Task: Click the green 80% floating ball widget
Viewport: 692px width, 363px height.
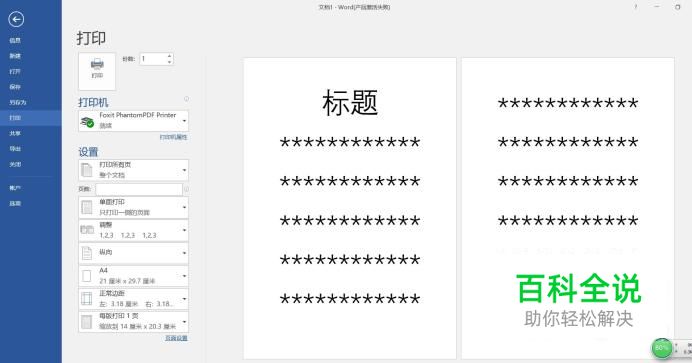Action: coord(662,348)
